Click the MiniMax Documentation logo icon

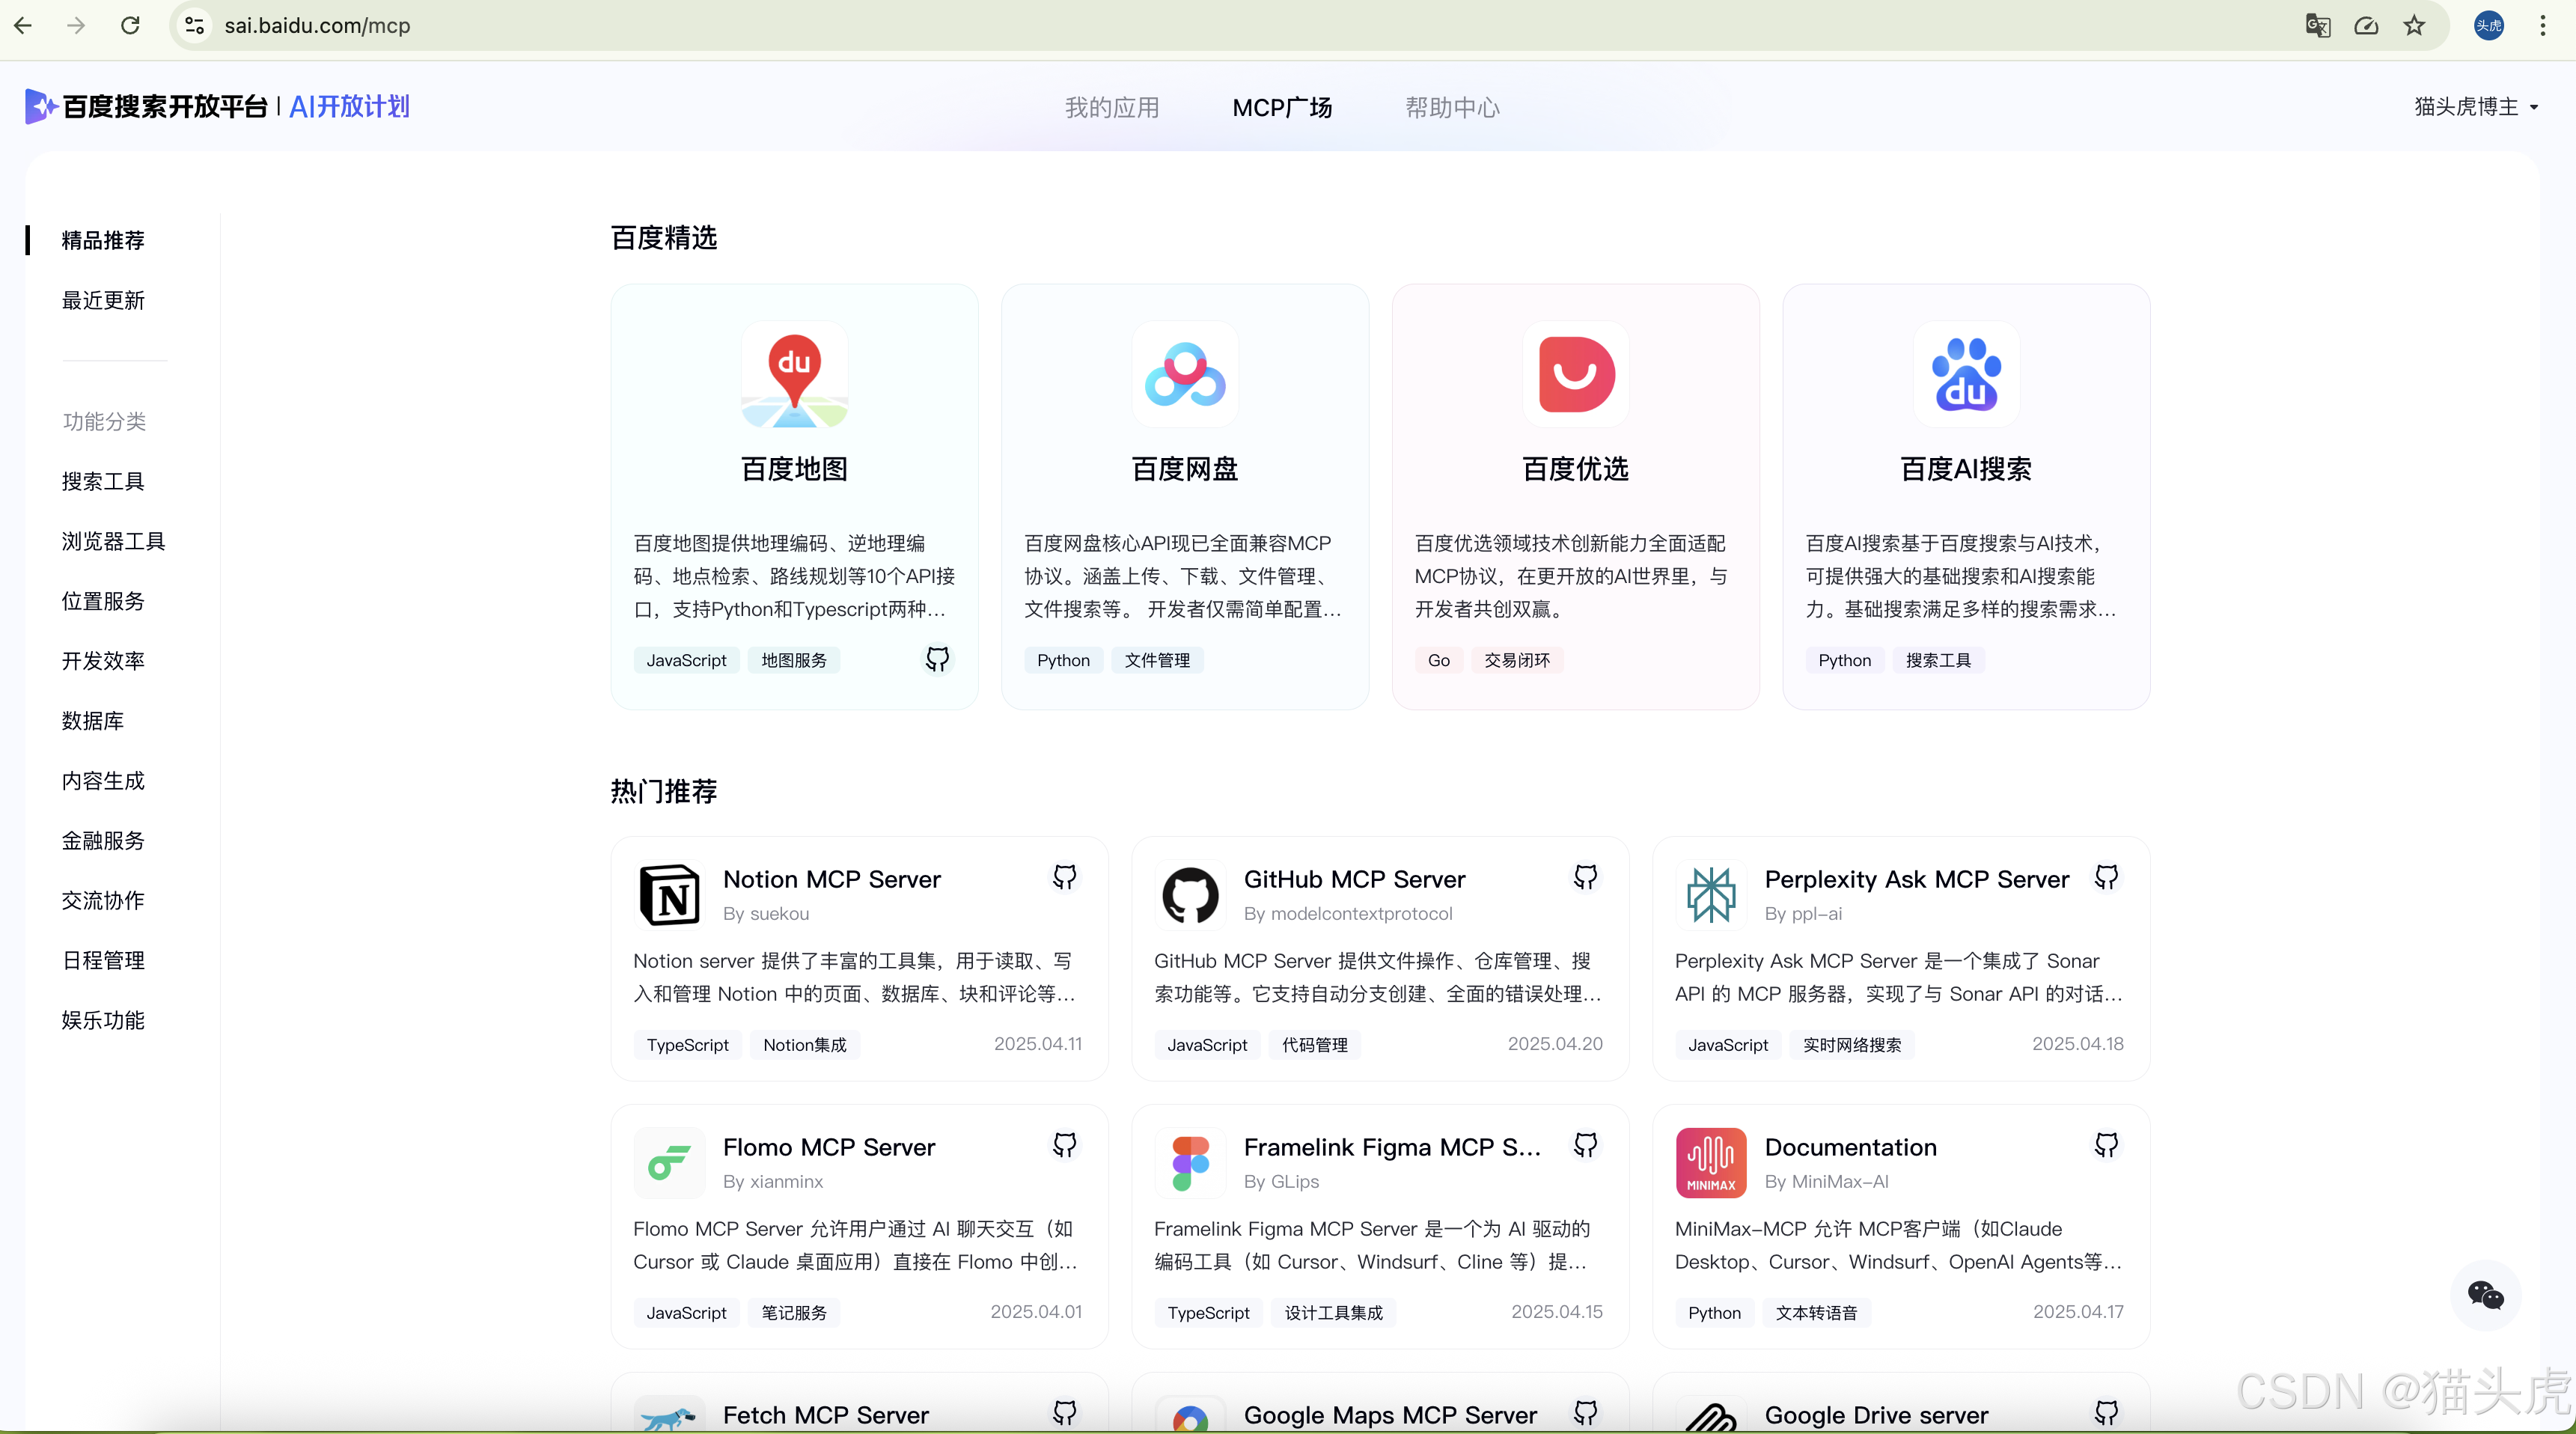[x=1711, y=1162]
